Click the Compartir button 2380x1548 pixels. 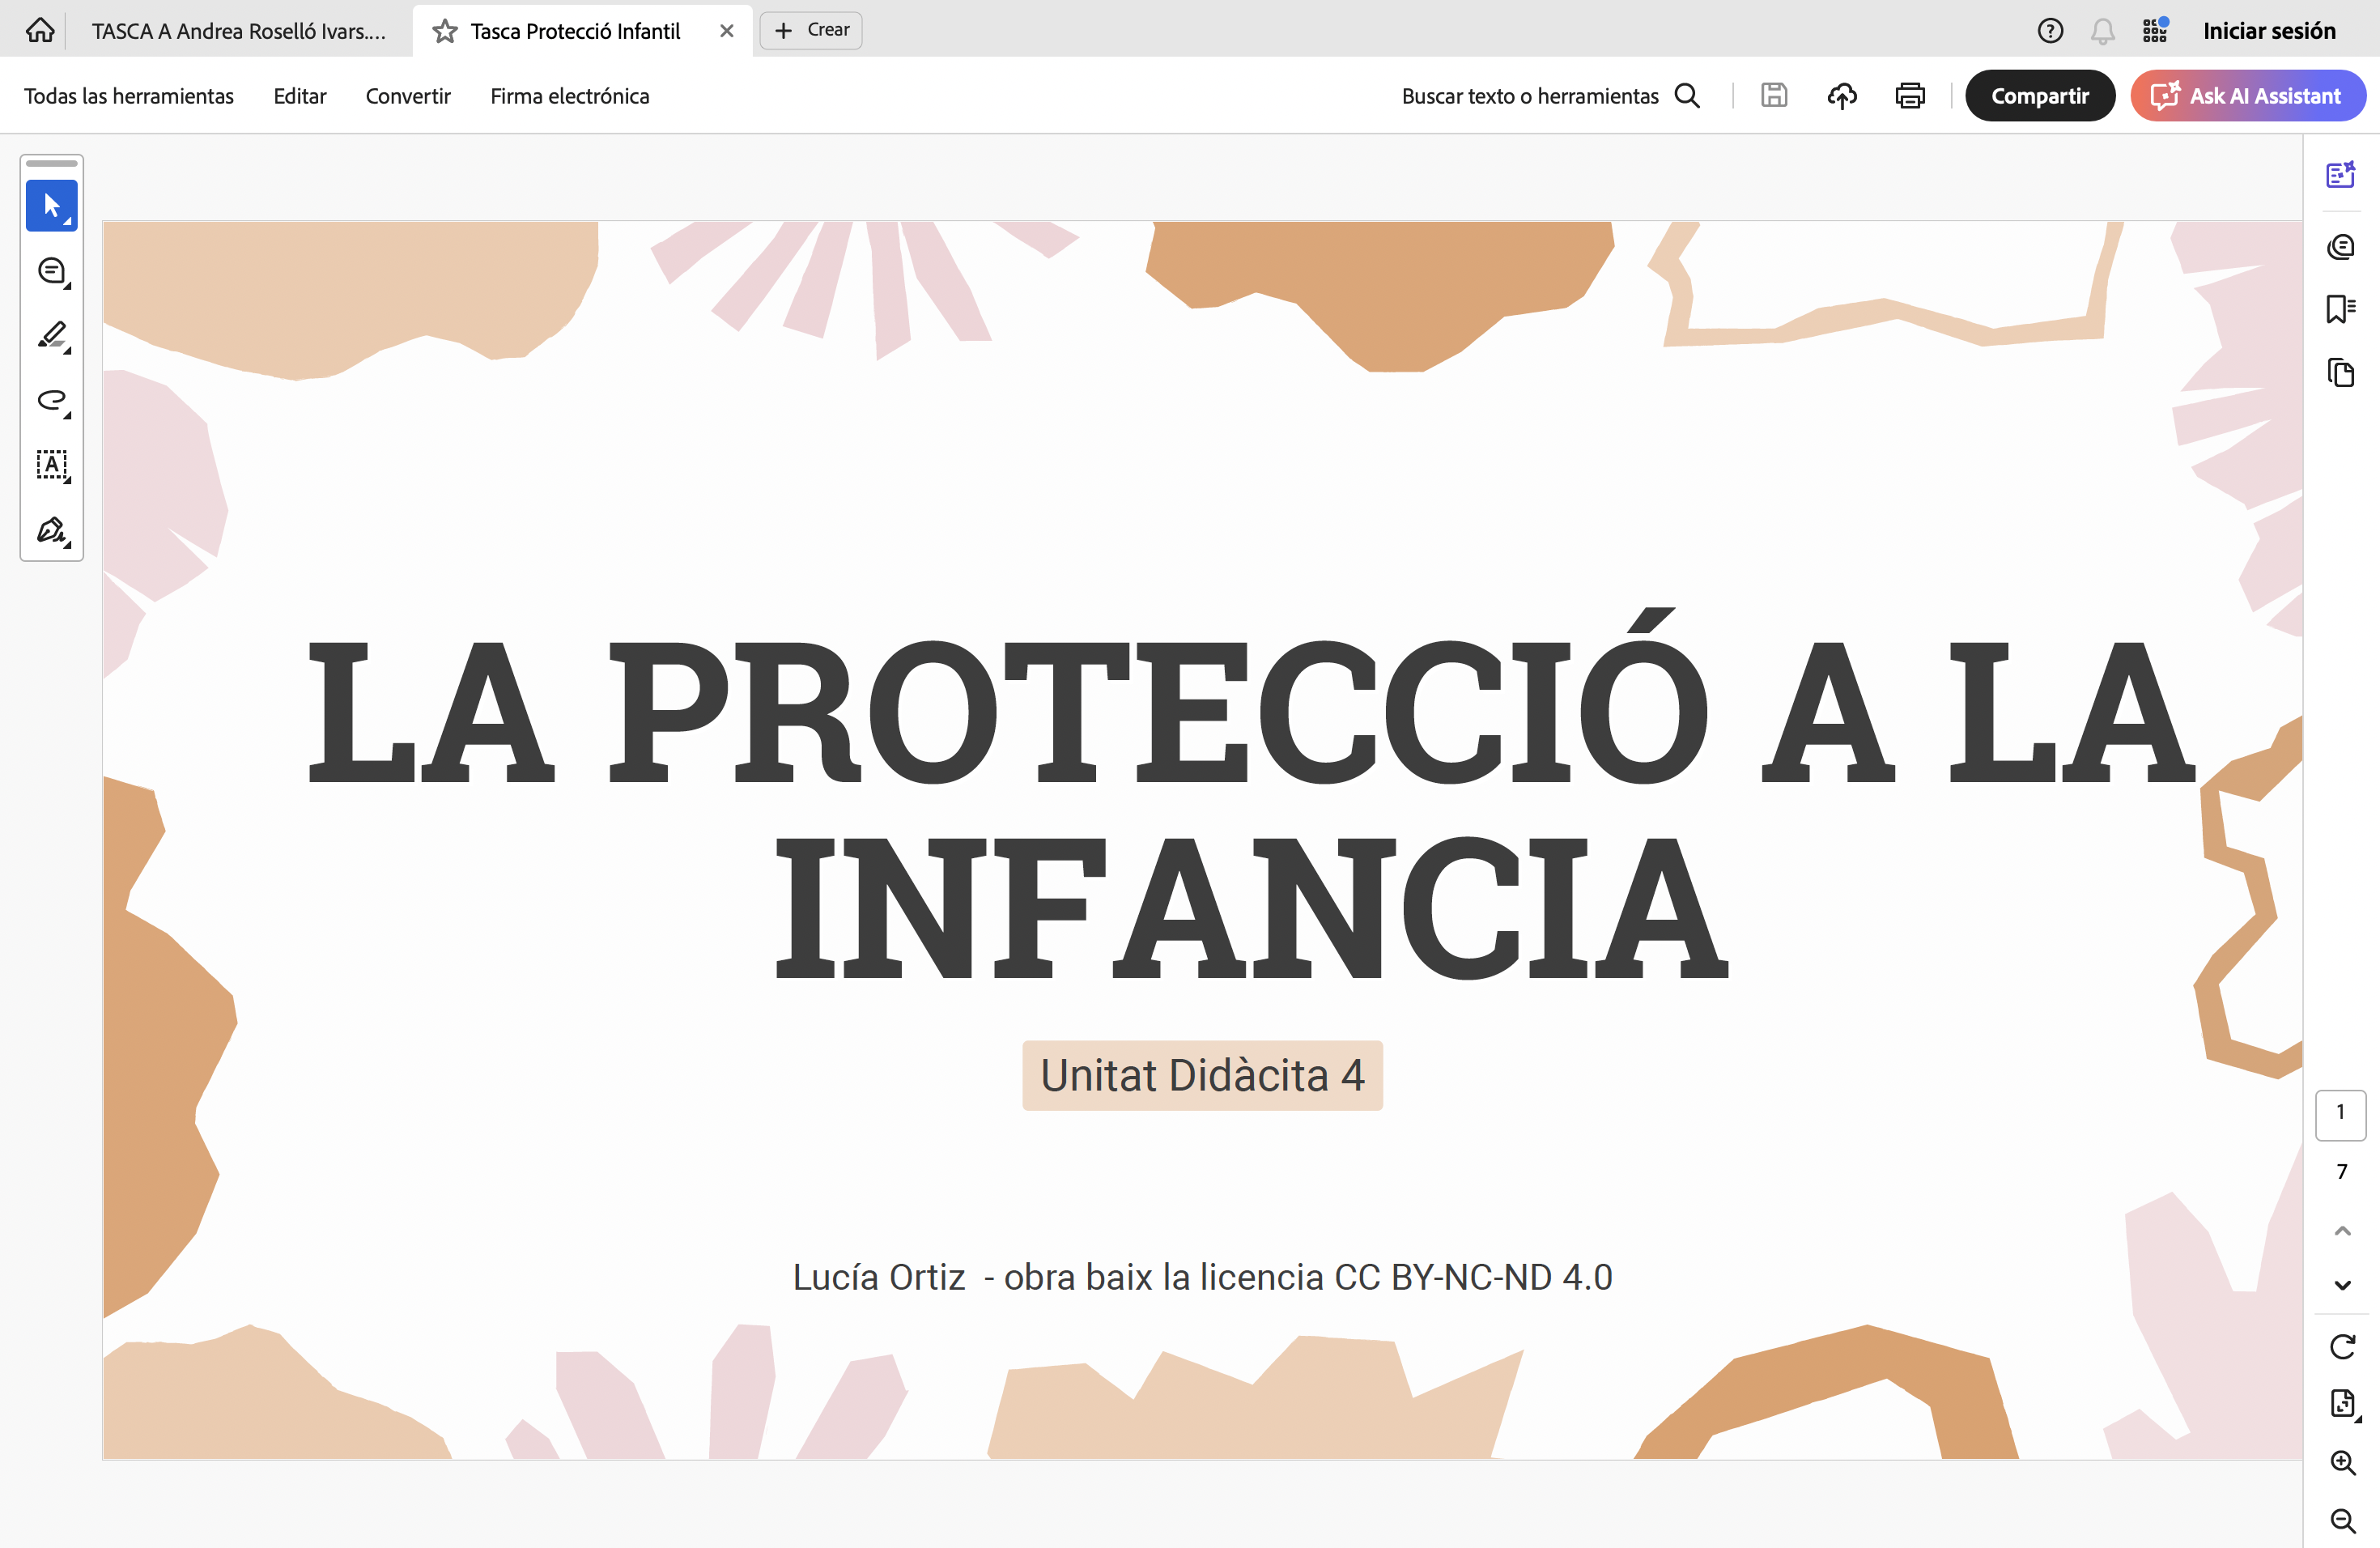[x=2040, y=96]
